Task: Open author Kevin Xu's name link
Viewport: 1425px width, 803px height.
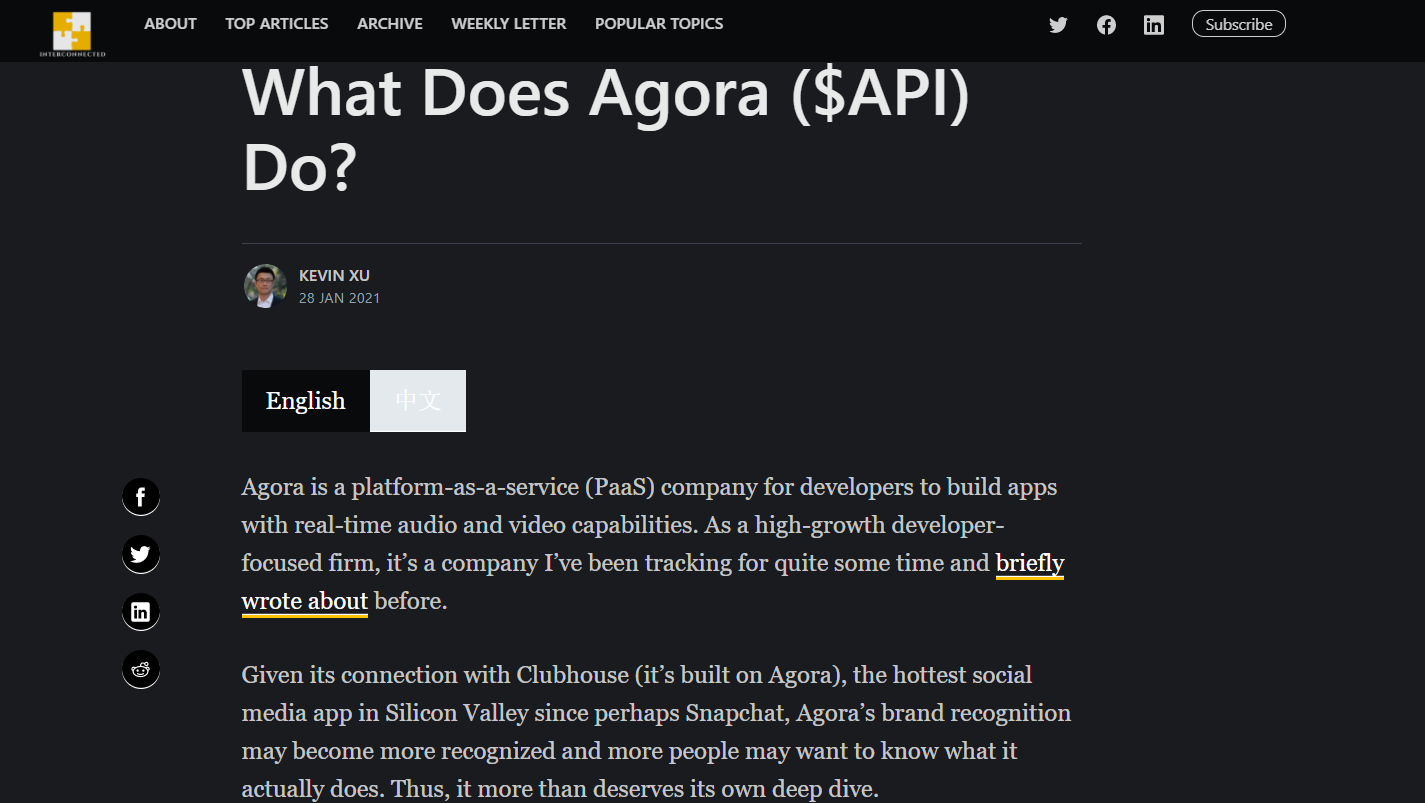Action: (x=334, y=276)
